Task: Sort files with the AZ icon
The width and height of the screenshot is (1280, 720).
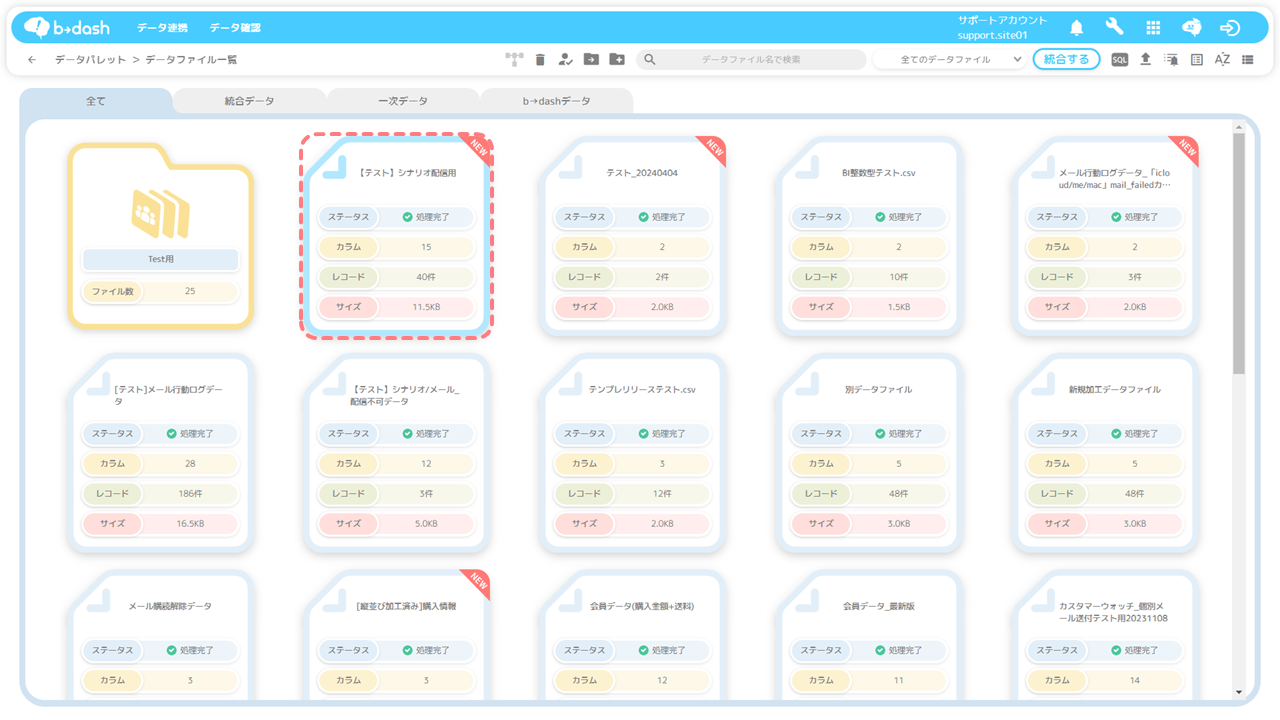Action: tap(1222, 60)
